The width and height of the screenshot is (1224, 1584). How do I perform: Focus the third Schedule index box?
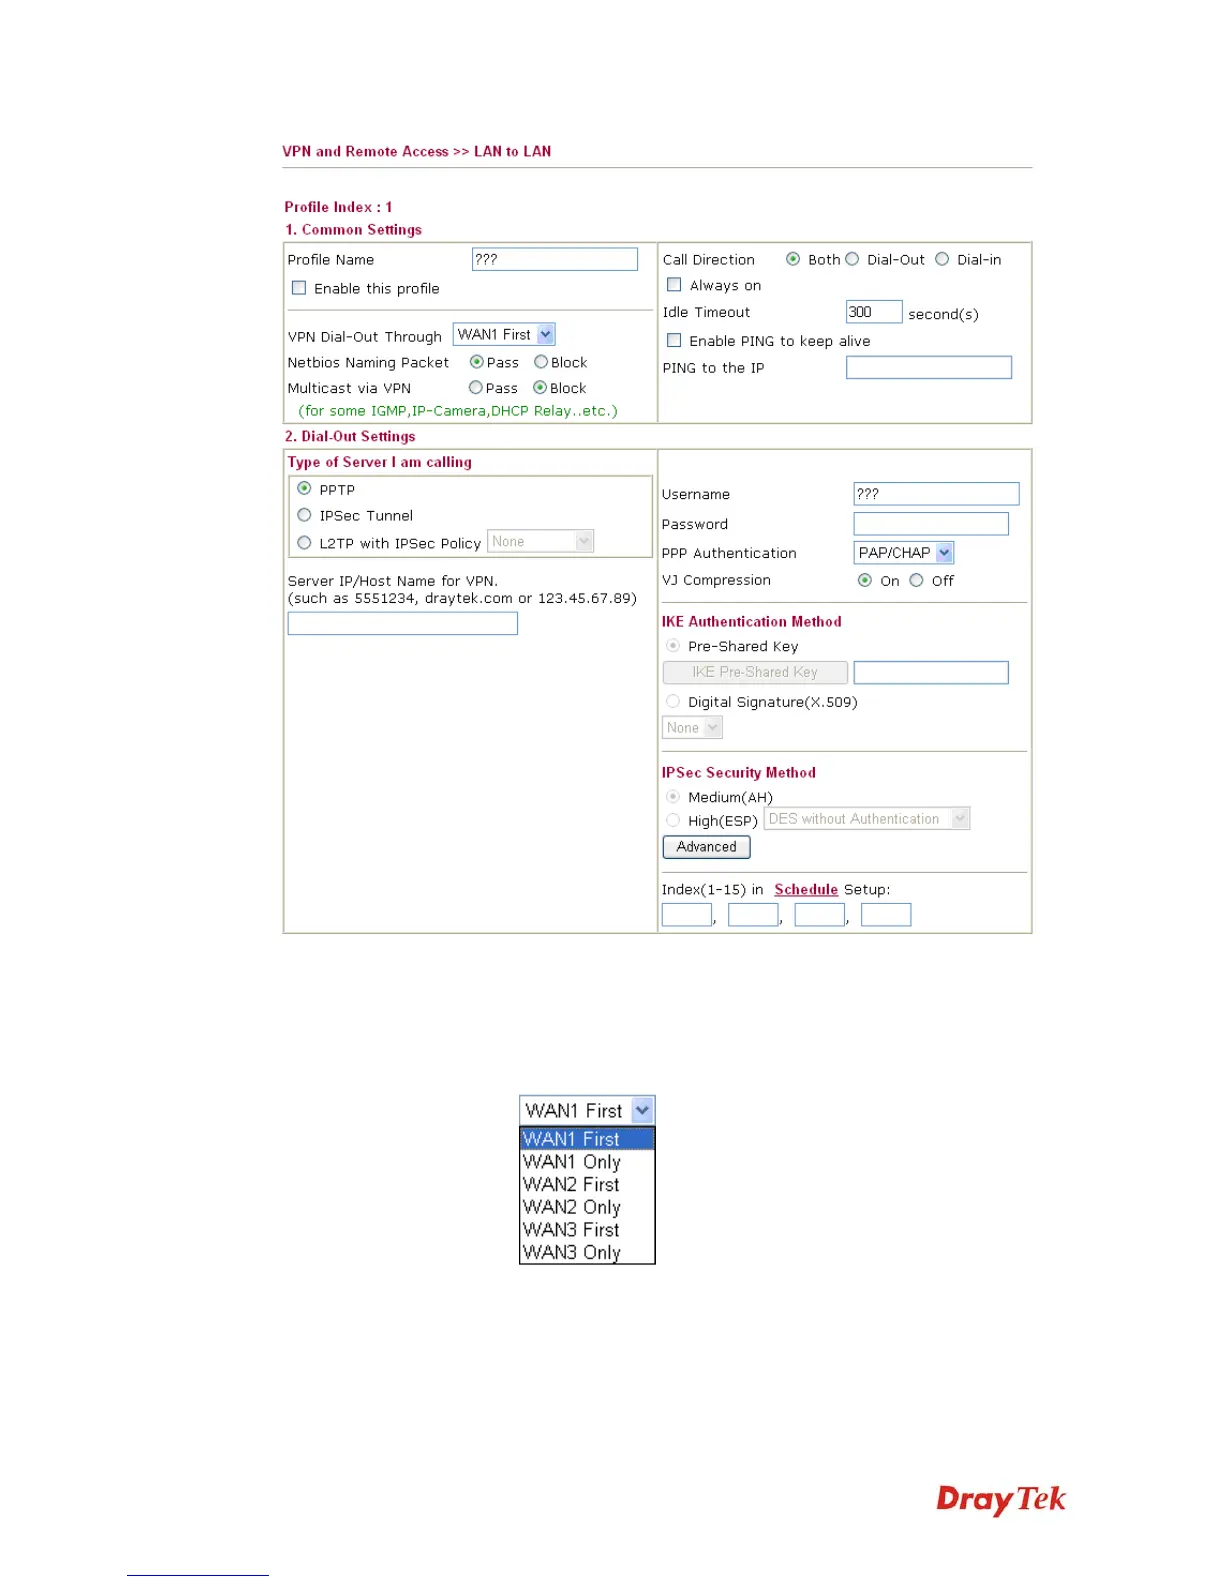pos(820,915)
